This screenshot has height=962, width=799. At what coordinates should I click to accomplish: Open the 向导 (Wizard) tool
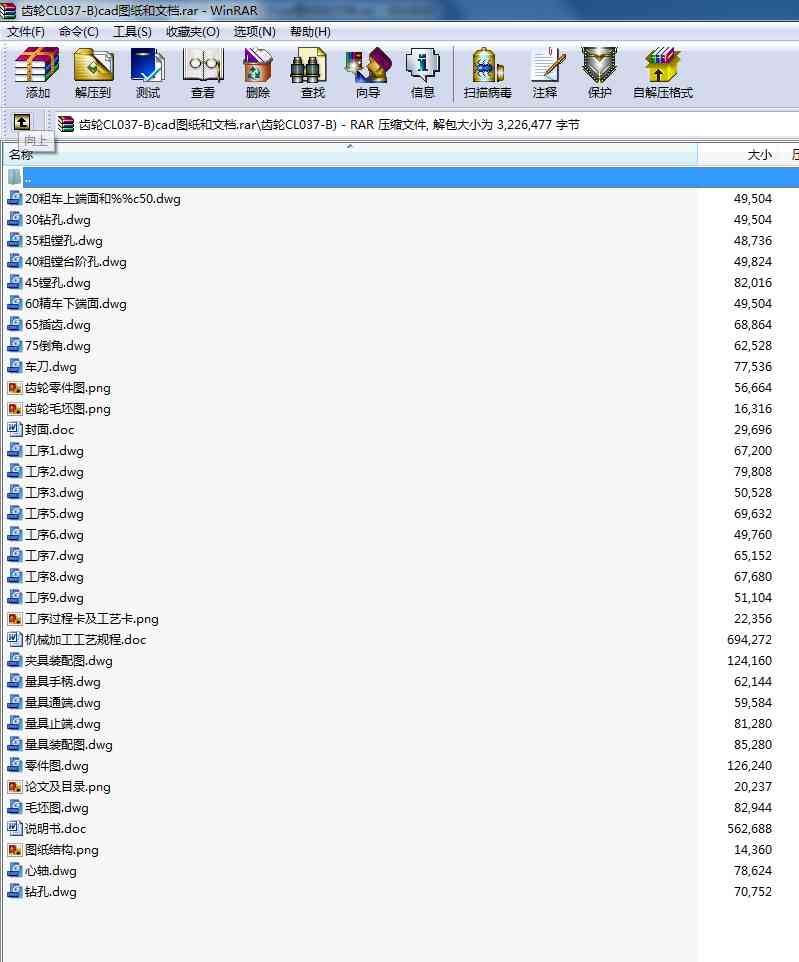click(x=368, y=66)
